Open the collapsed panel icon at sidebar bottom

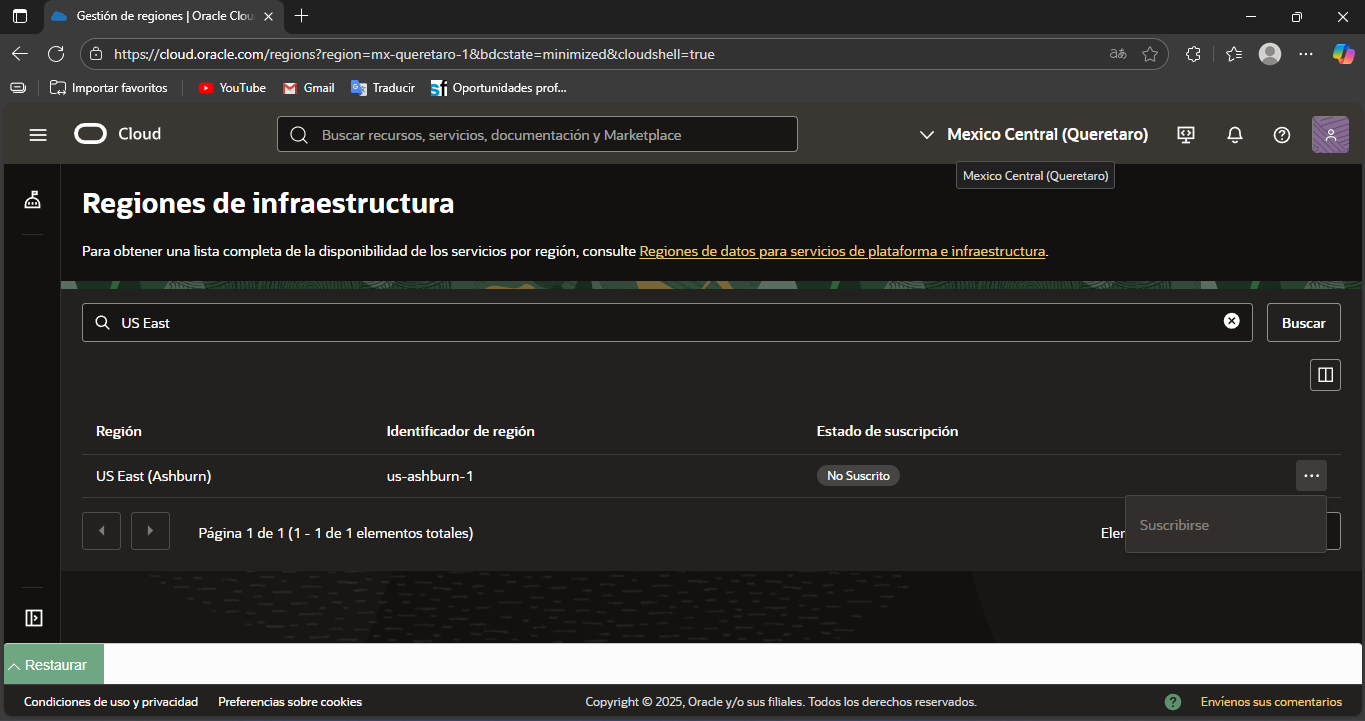pyautogui.click(x=32, y=618)
